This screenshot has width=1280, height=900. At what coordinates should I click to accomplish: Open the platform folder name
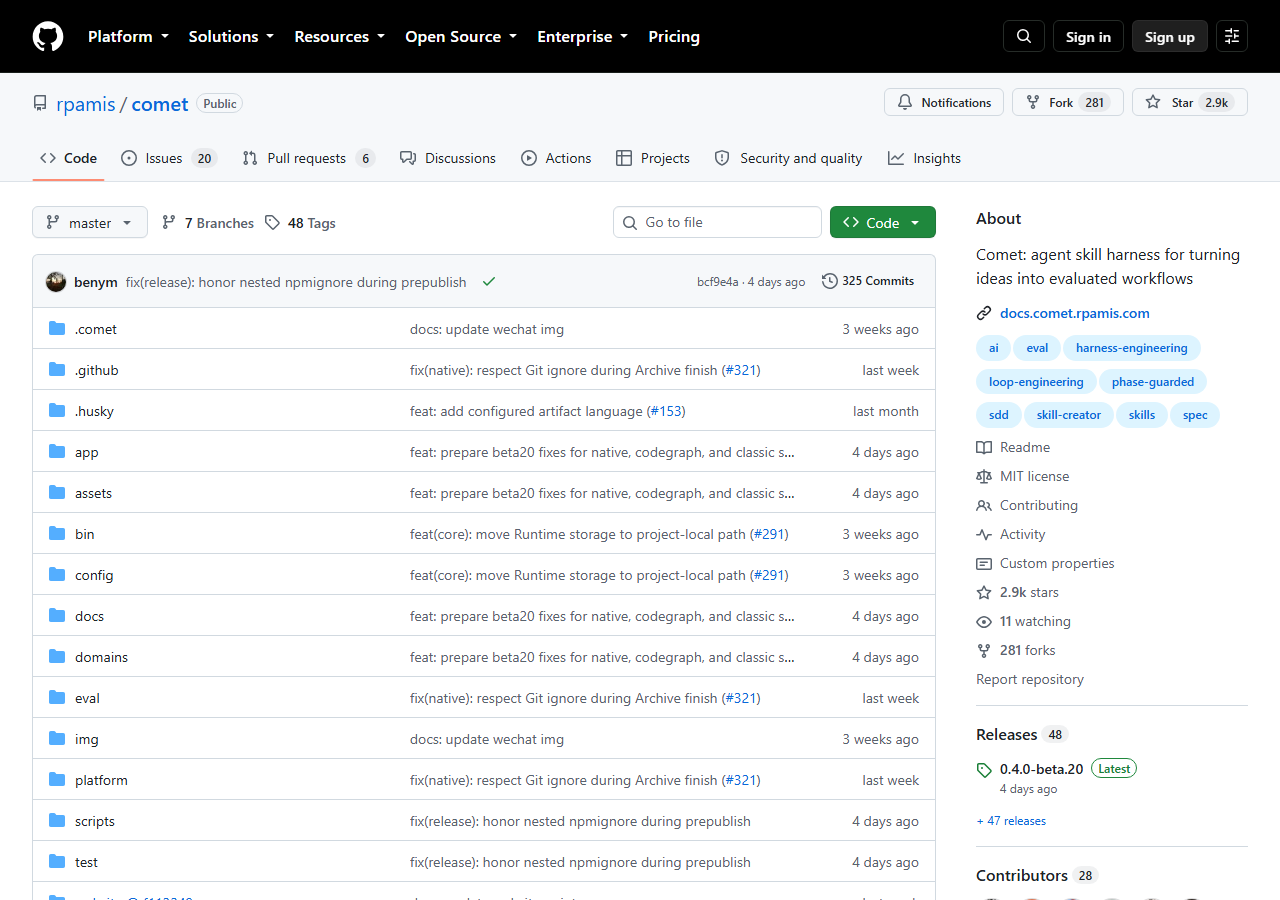[101, 780]
